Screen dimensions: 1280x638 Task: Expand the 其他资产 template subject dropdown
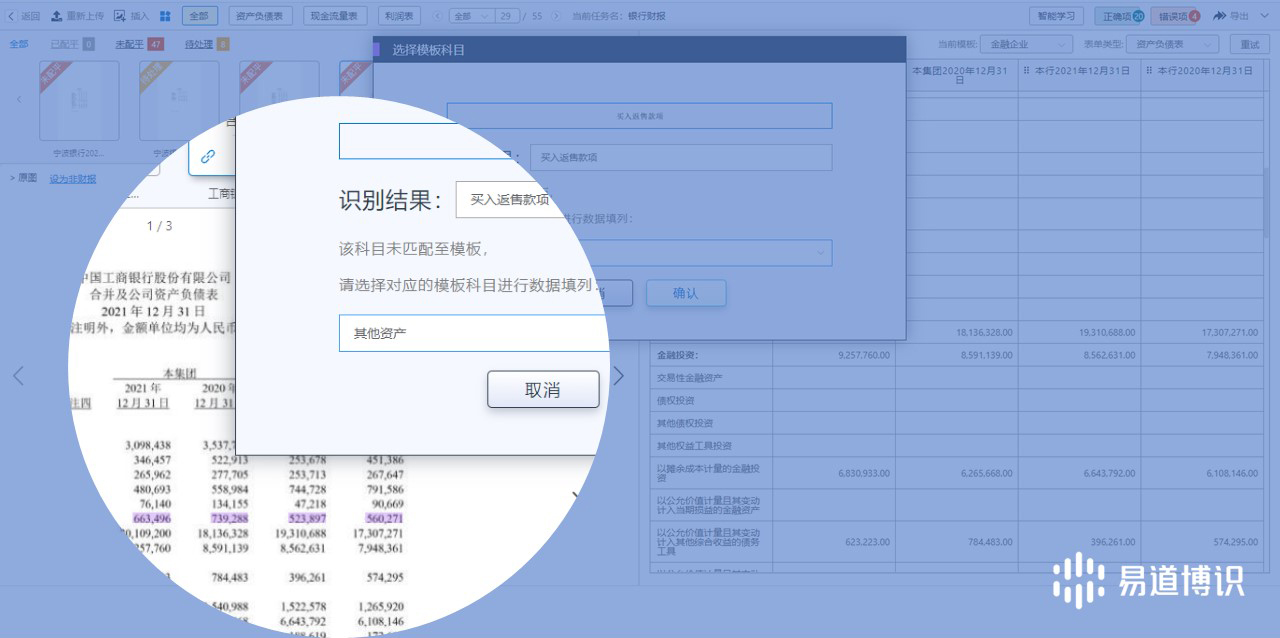coord(472,333)
